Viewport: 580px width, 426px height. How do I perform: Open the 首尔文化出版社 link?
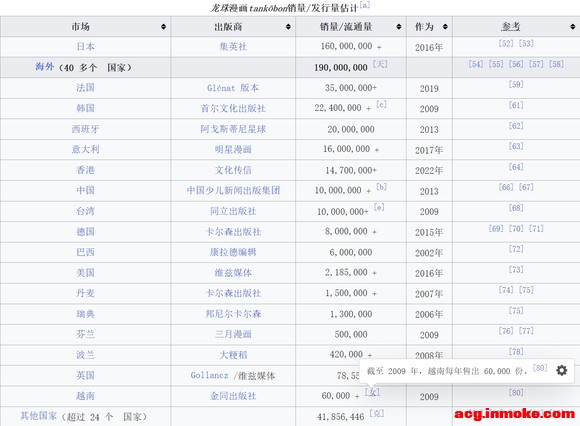coord(233,108)
